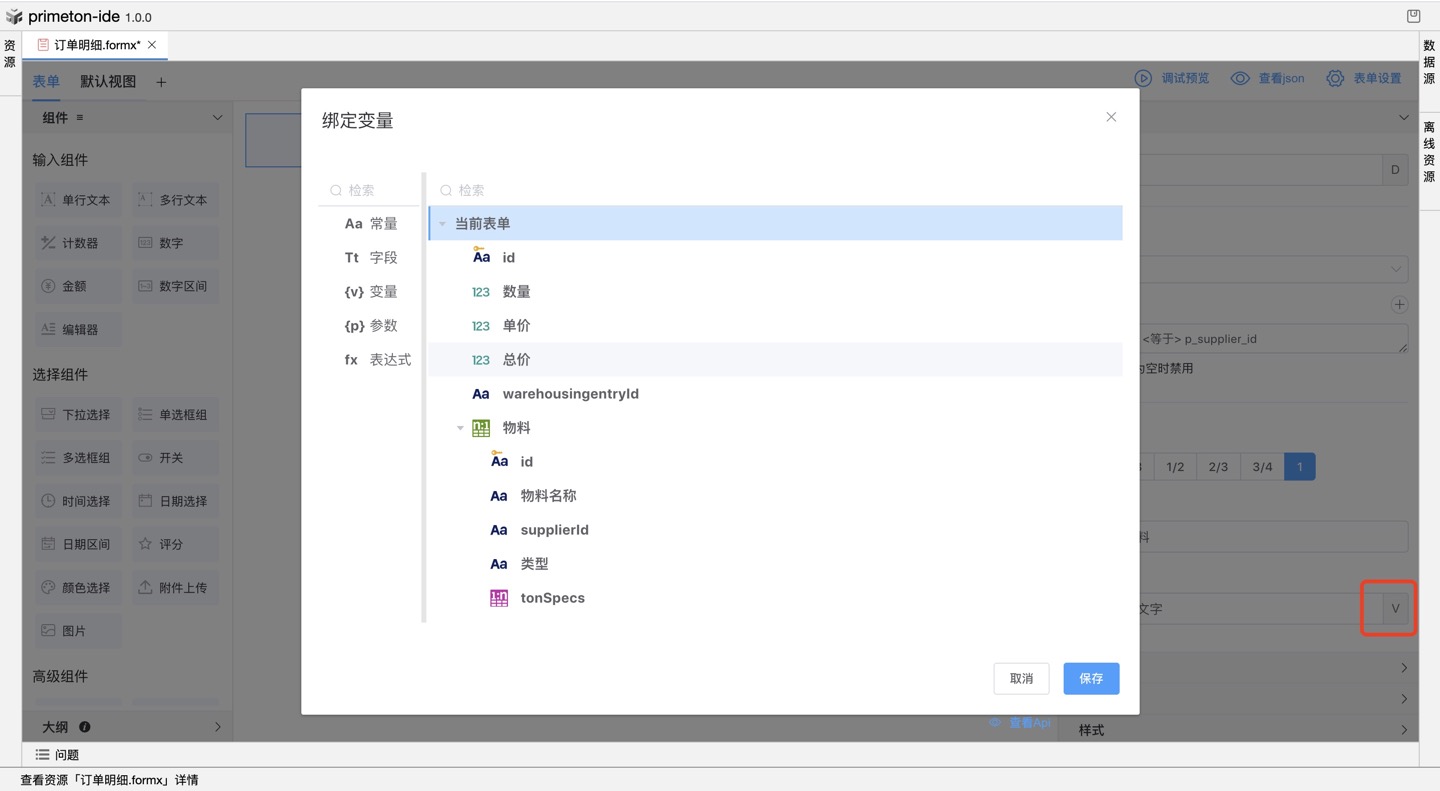
Task: Collapse the 物料 tree node
Action: (460, 428)
